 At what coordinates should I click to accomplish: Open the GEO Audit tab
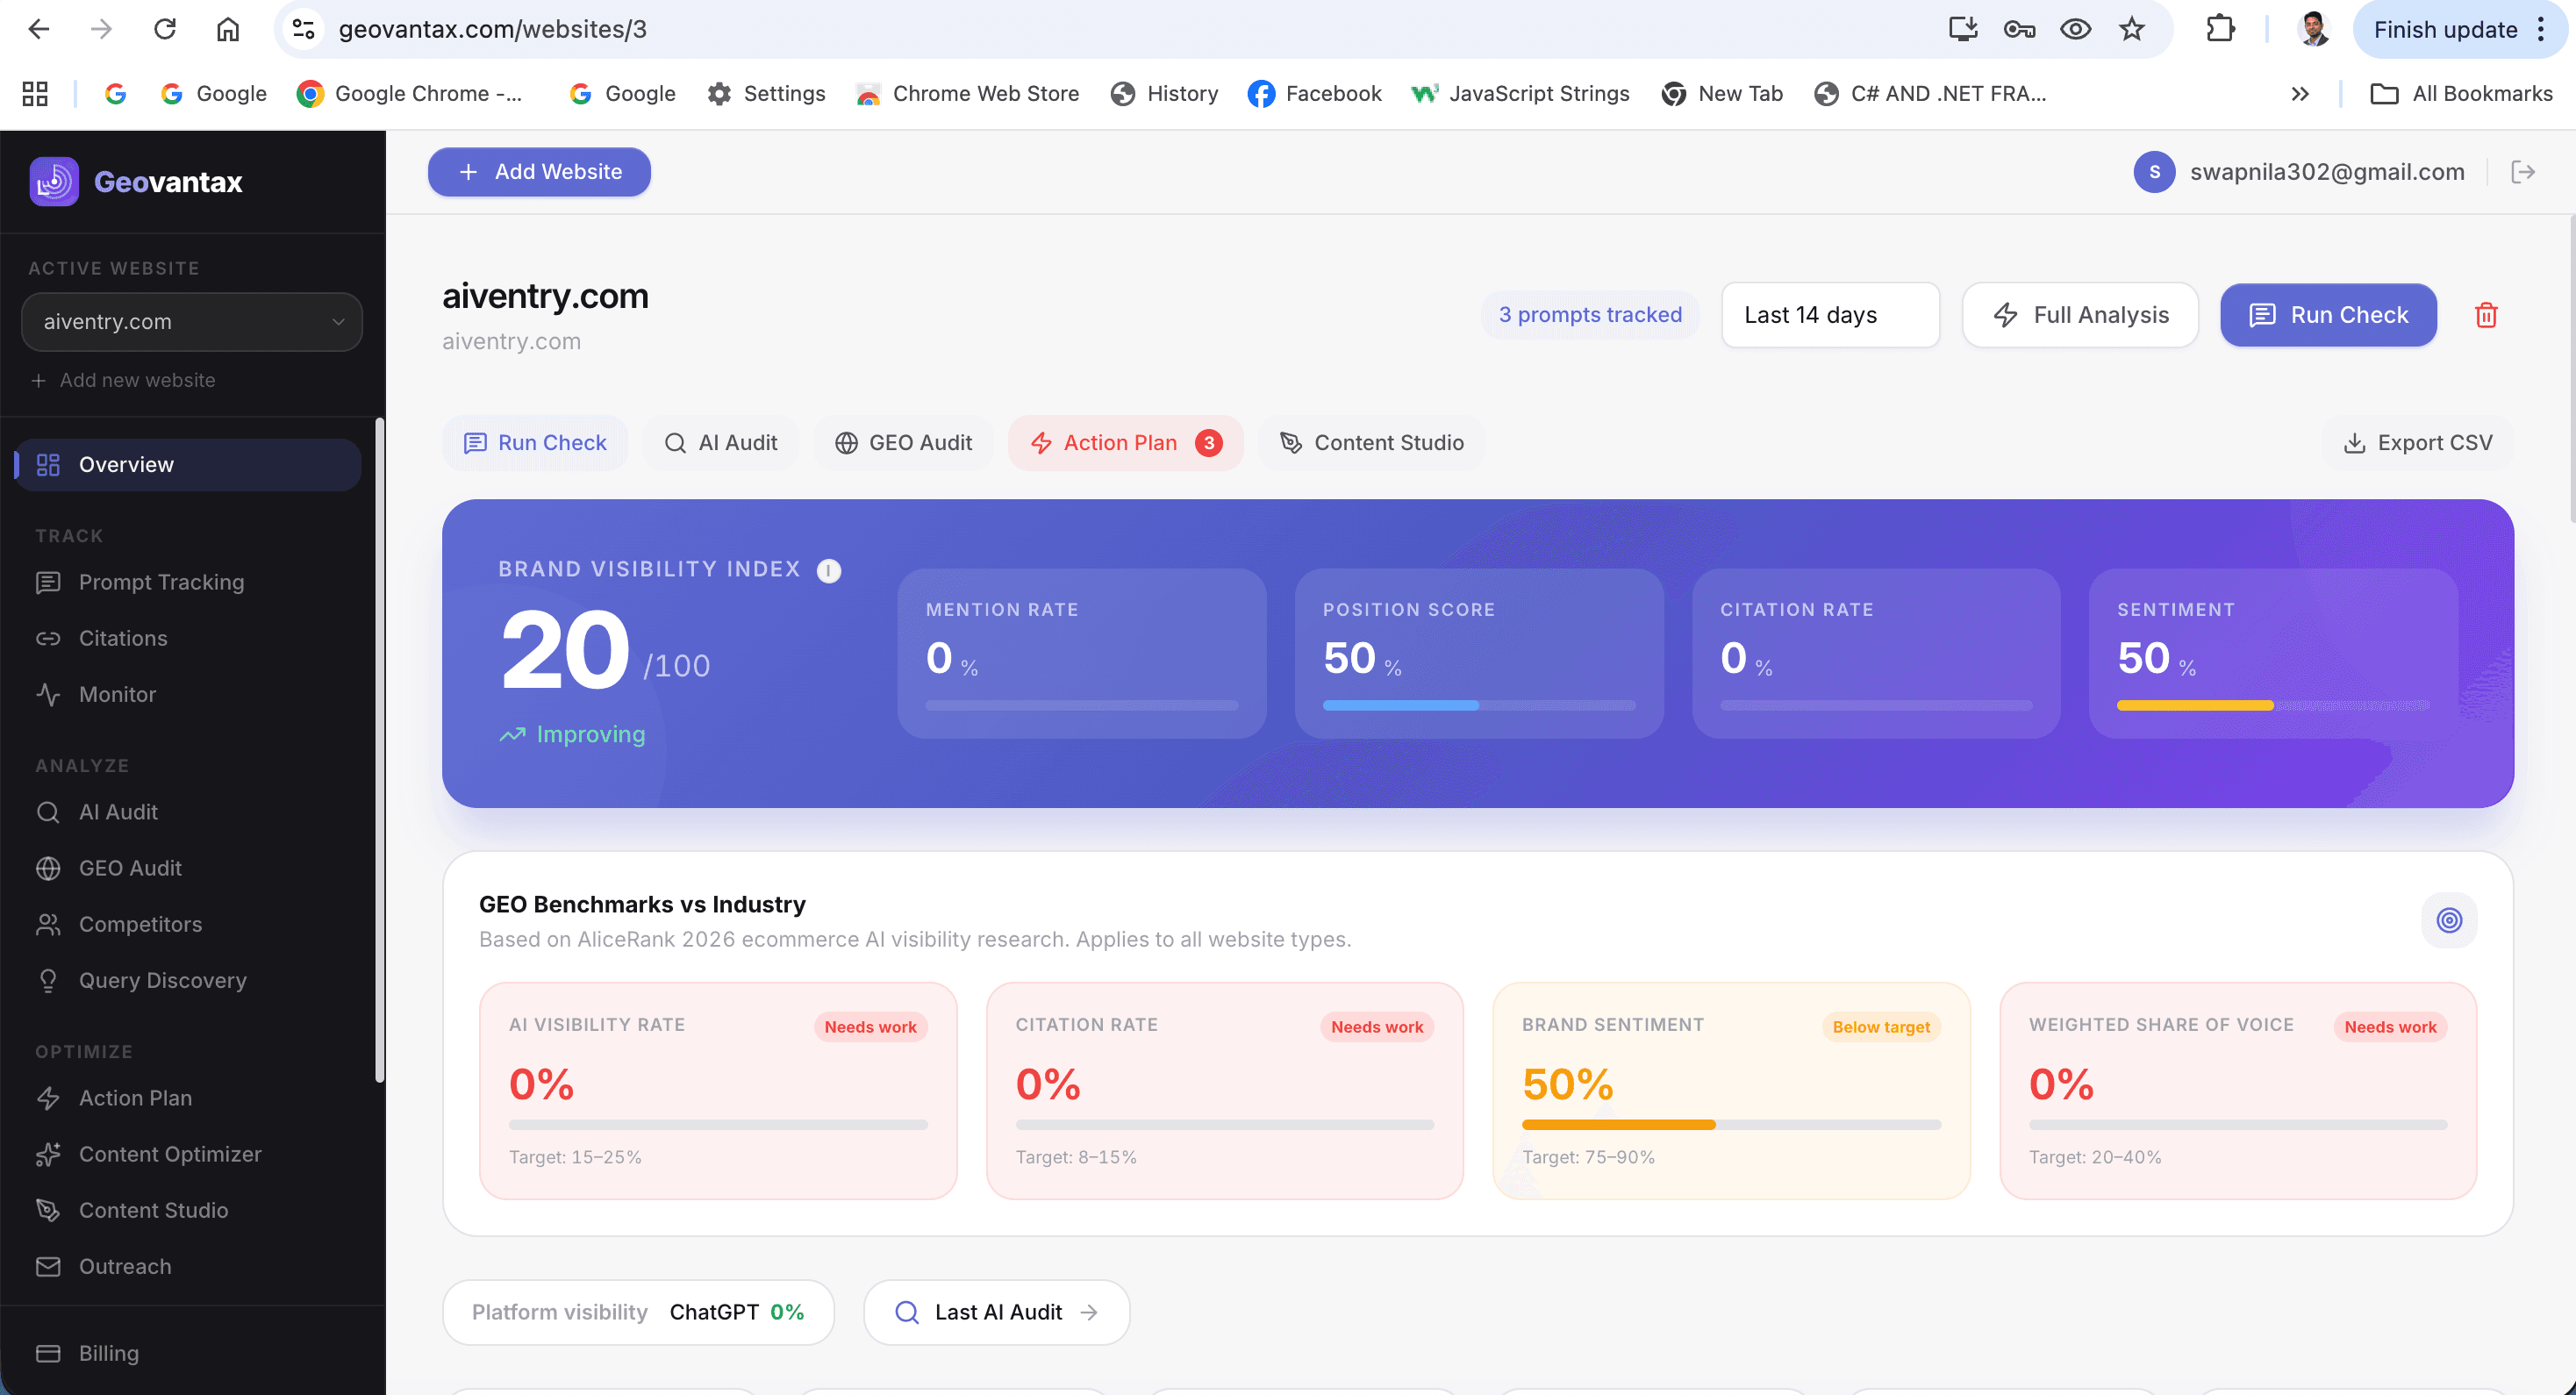903,443
